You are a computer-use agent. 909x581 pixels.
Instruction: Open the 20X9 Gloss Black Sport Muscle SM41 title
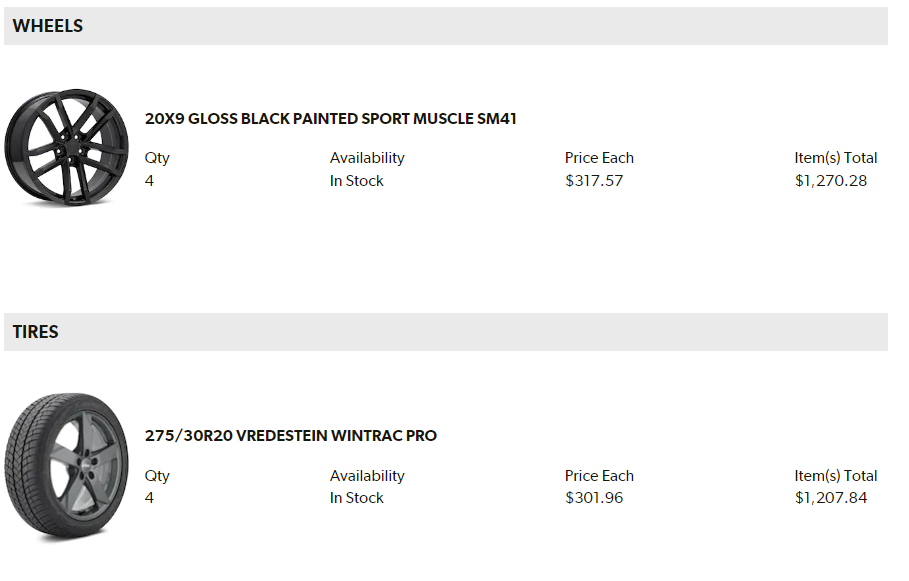330,119
